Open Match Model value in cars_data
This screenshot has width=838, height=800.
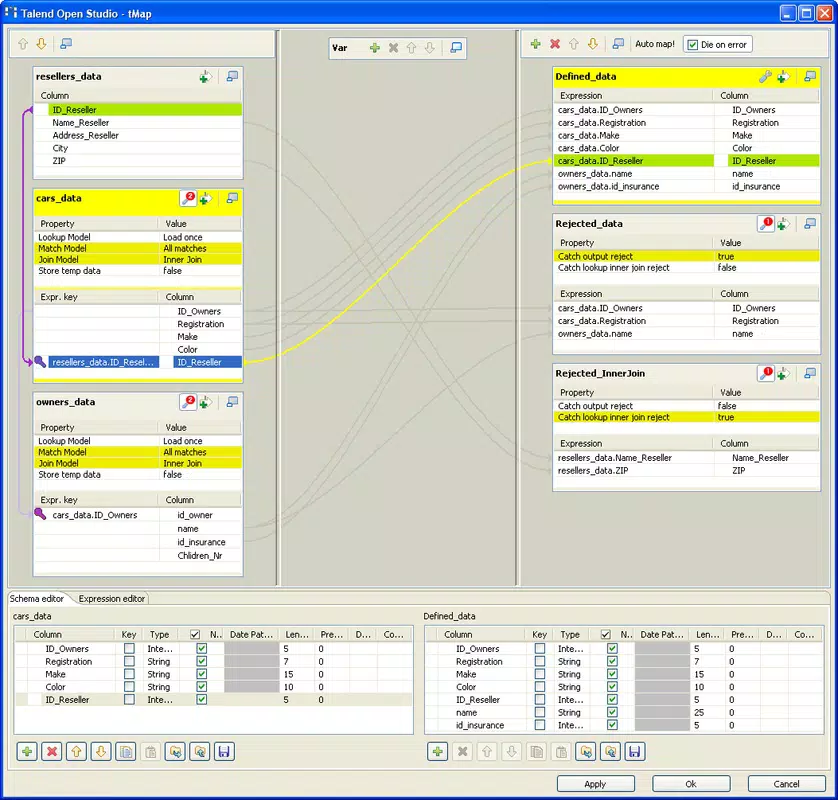200,248
